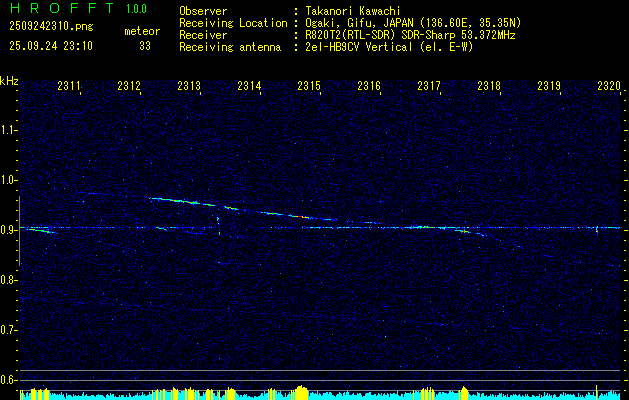Viewport: 629px width, 400px height.
Task: Select the 2320 time marker
Action: point(609,86)
